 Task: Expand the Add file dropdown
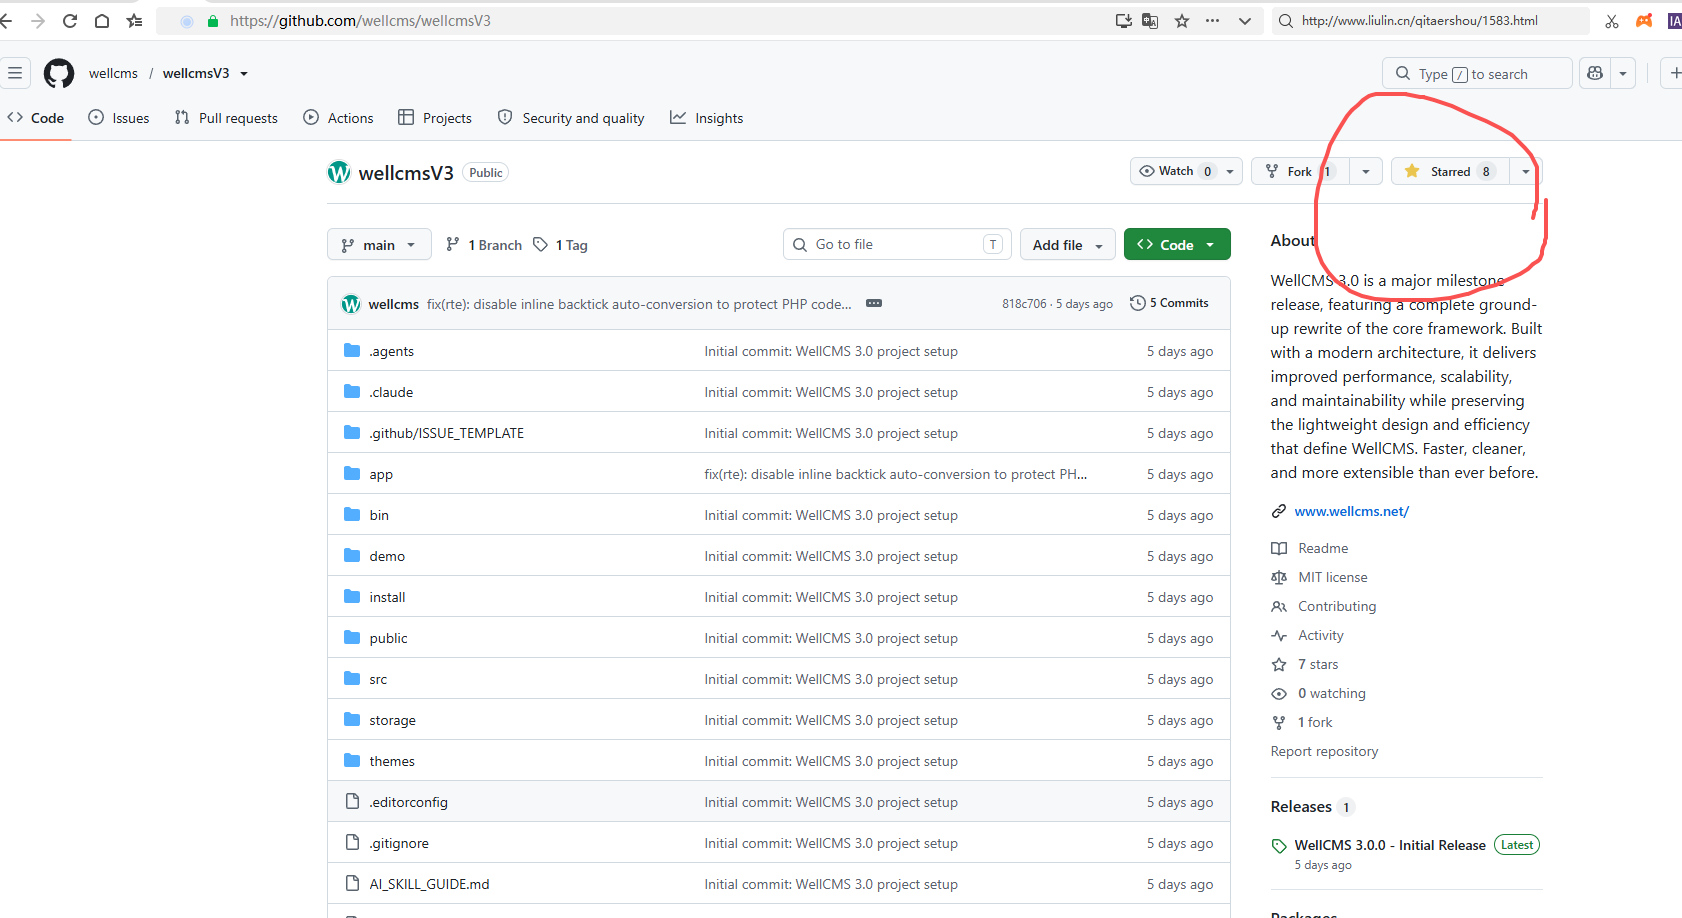click(1068, 244)
